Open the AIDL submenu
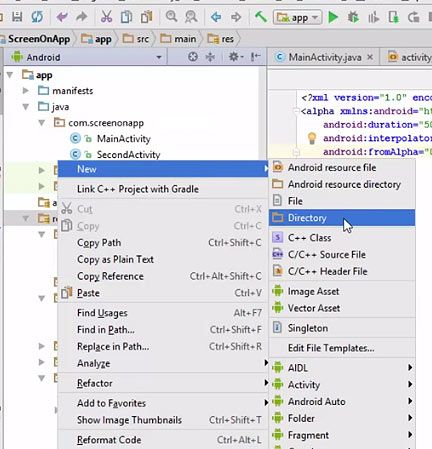Image resolution: width=432 pixels, height=449 pixels. coord(342,368)
